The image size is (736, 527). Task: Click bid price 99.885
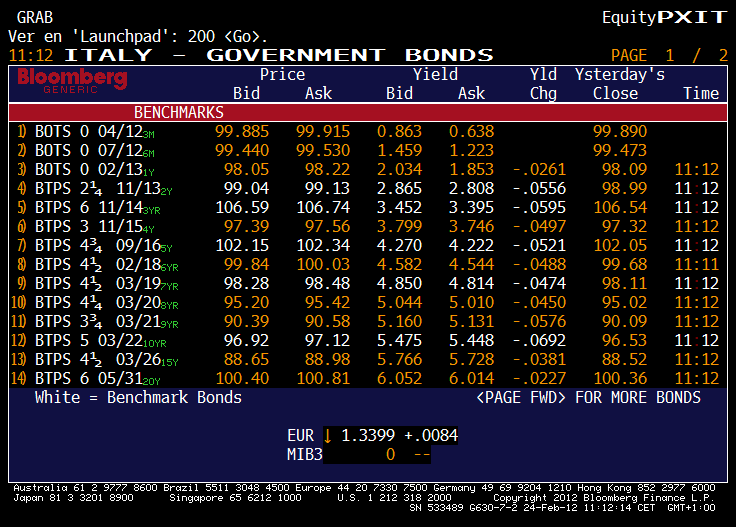point(242,131)
